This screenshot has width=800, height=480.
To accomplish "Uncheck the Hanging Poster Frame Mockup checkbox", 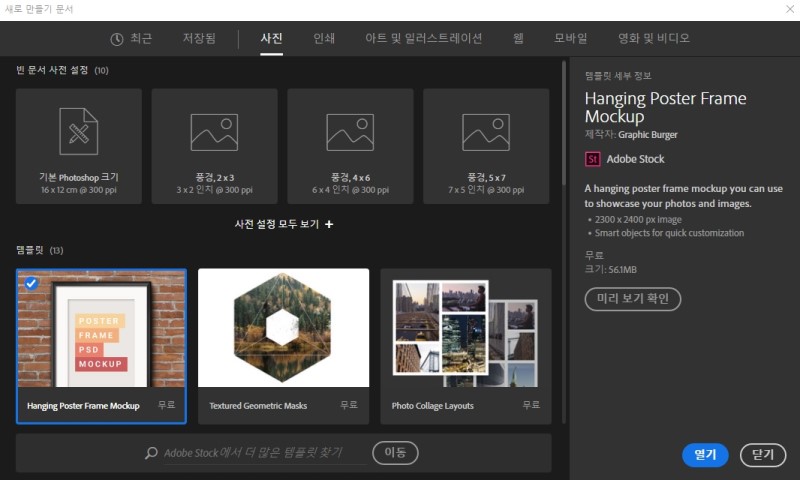I will pyautogui.click(x=31, y=283).
